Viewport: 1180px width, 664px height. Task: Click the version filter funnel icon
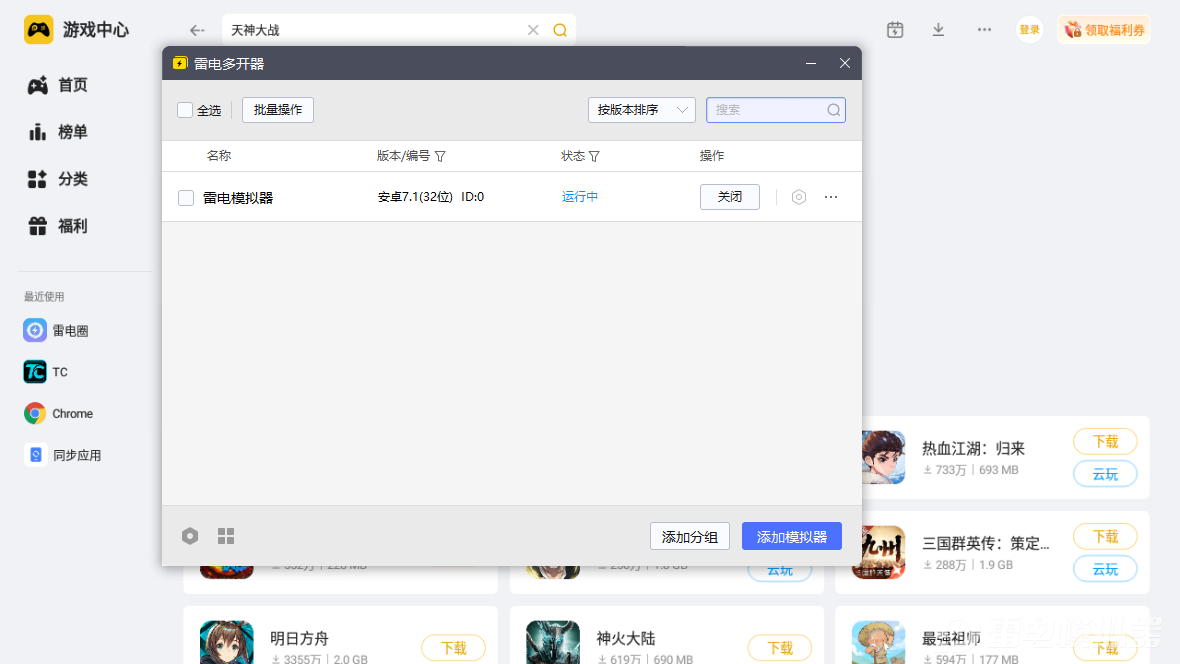(440, 156)
